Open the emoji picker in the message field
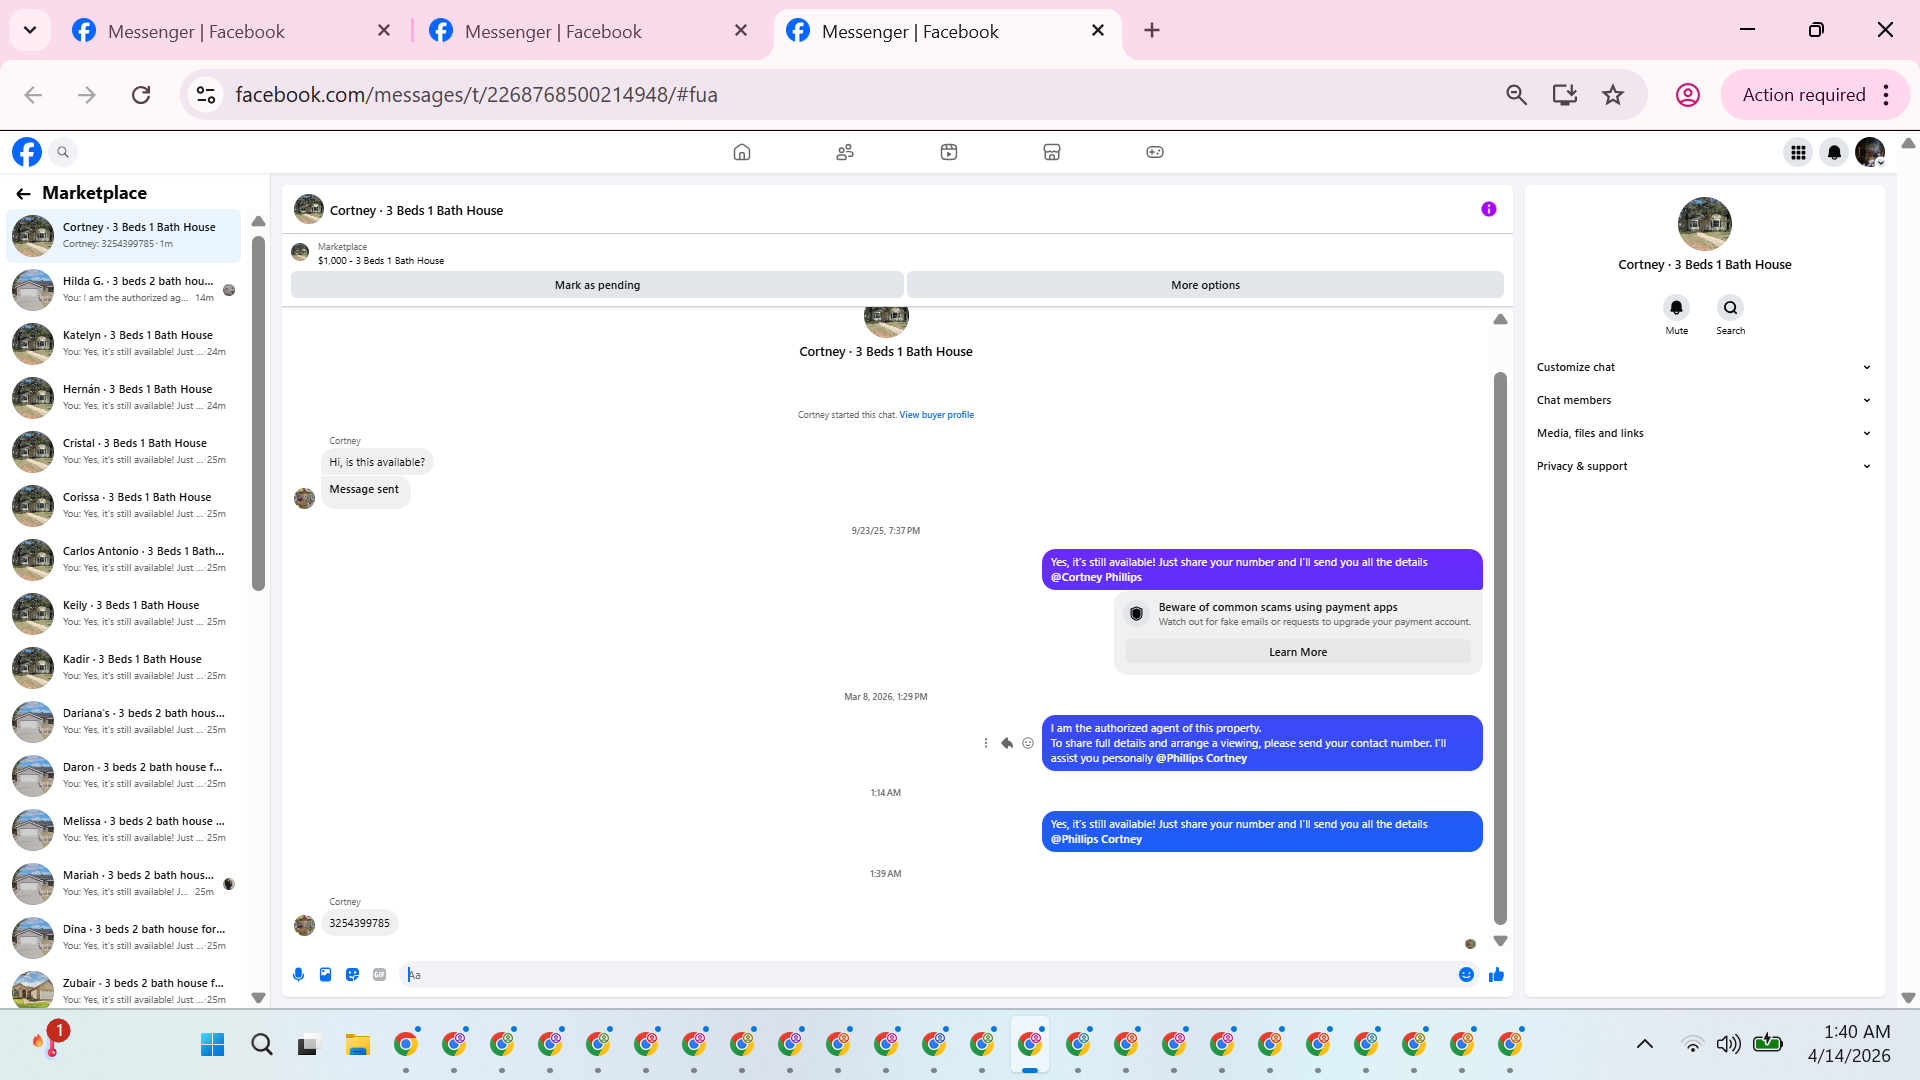This screenshot has height=1080, width=1920. (x=1466, y=975)
